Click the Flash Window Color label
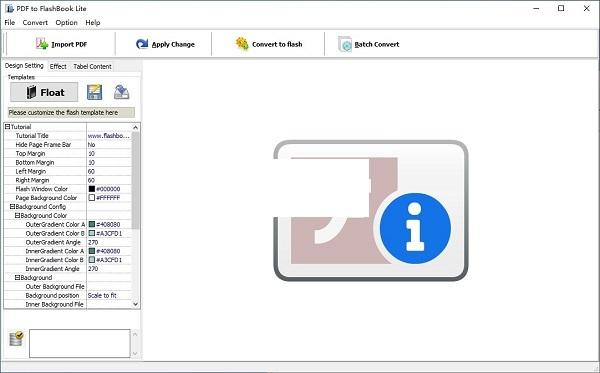This screenshot has width=600, height=373. [x=41, y=189]
